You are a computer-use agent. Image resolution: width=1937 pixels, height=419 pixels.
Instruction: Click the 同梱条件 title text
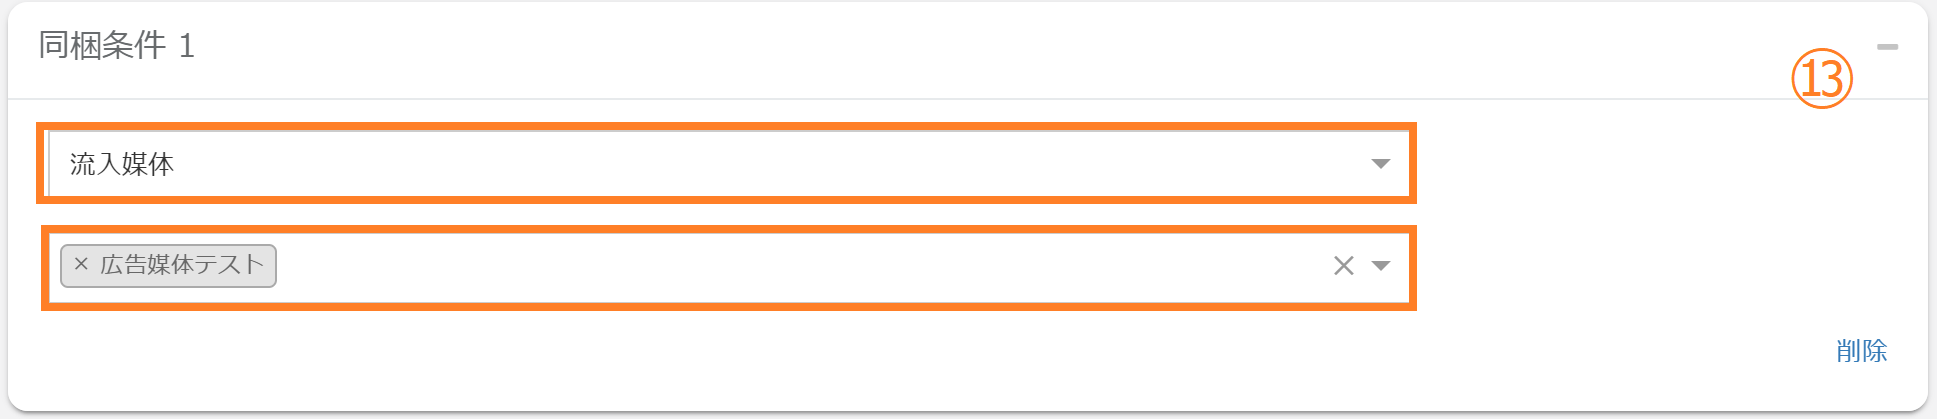pos(102,46)
